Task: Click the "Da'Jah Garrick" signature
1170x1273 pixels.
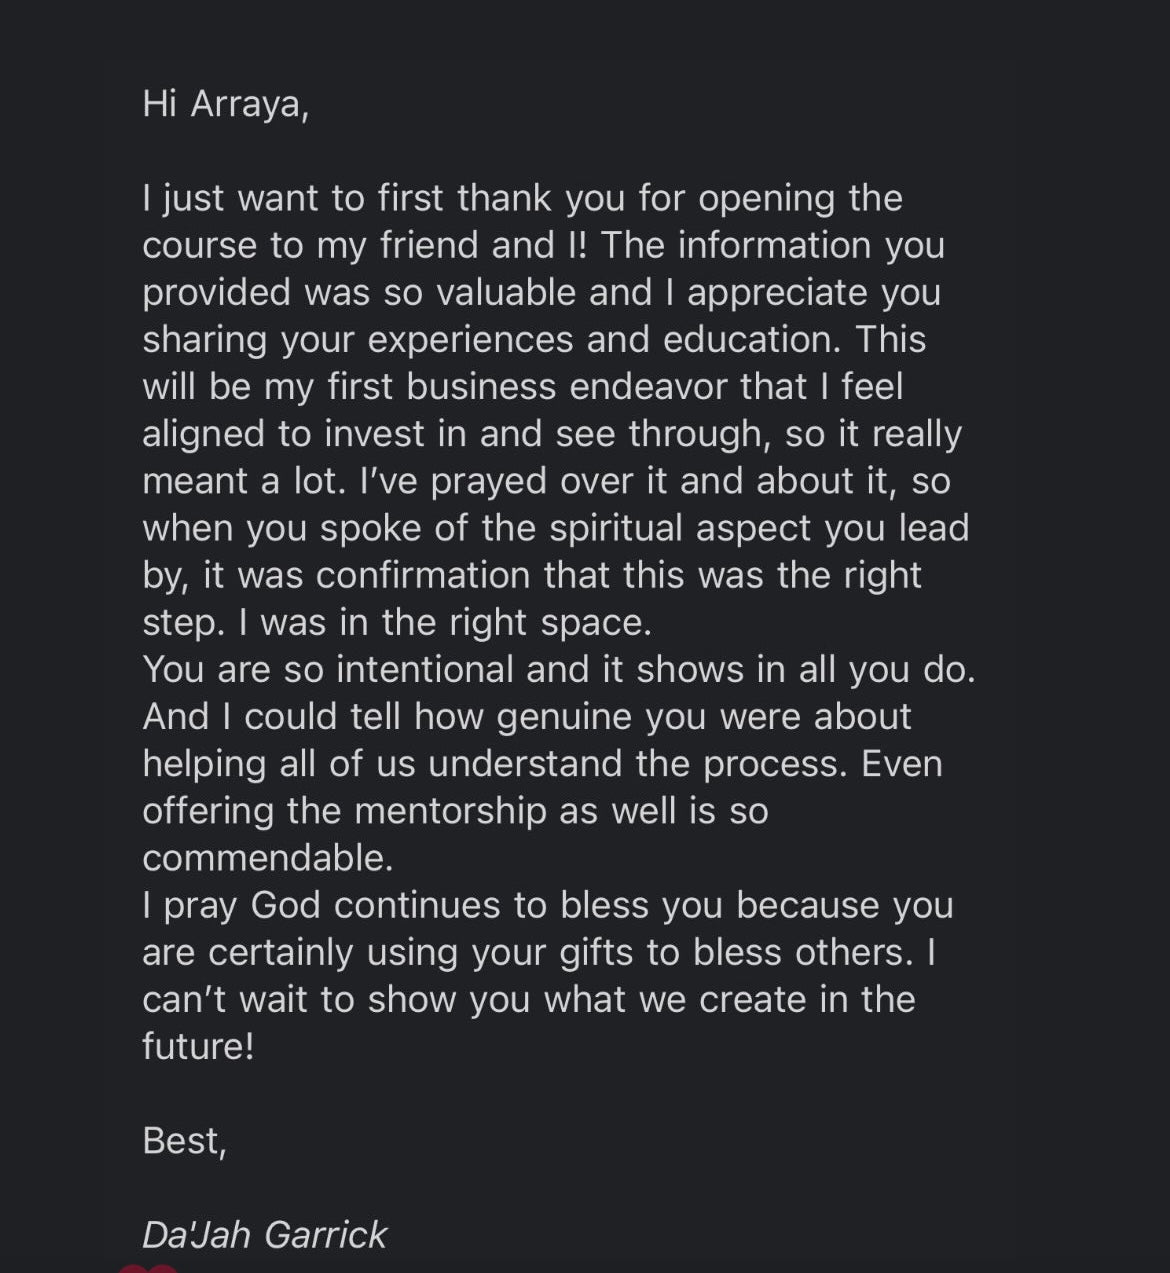Action: point(264,1235)
